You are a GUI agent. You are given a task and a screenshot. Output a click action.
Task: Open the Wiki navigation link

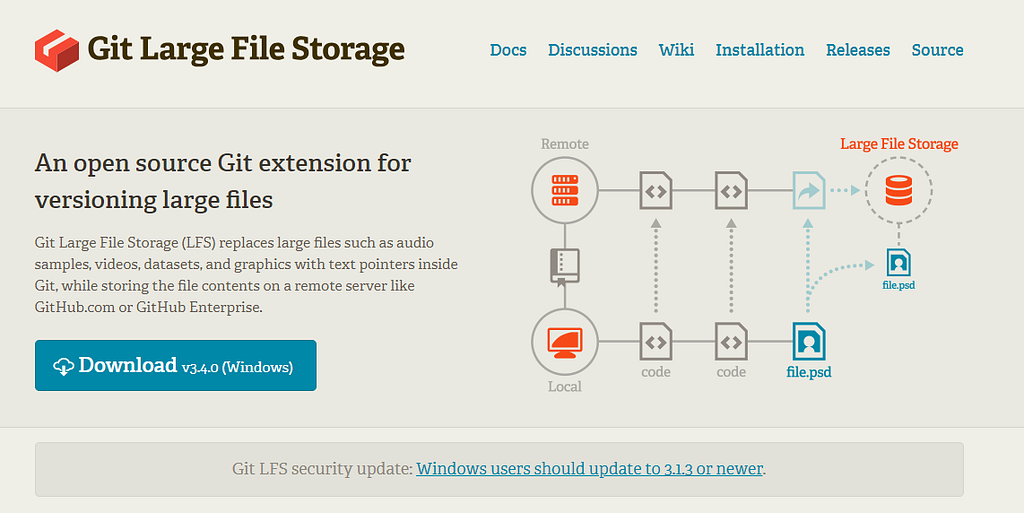point(676,50)
